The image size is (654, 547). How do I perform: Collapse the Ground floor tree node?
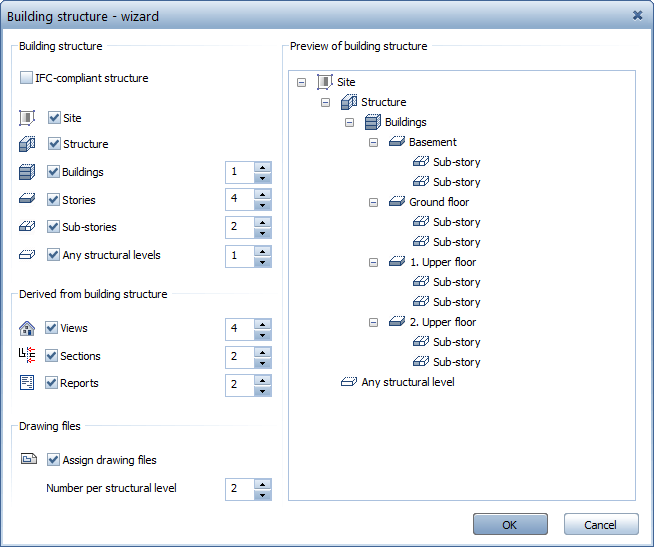374,203
